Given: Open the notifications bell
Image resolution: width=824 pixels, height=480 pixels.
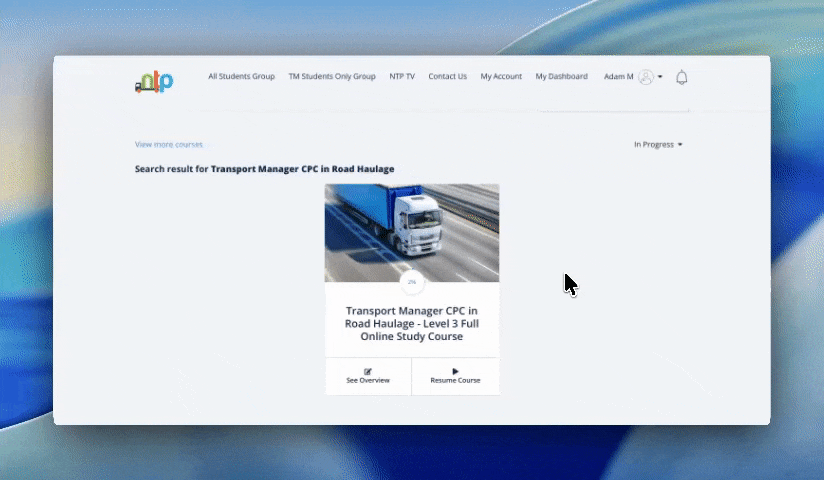Looking at the screenshot, I should point(682,77).
